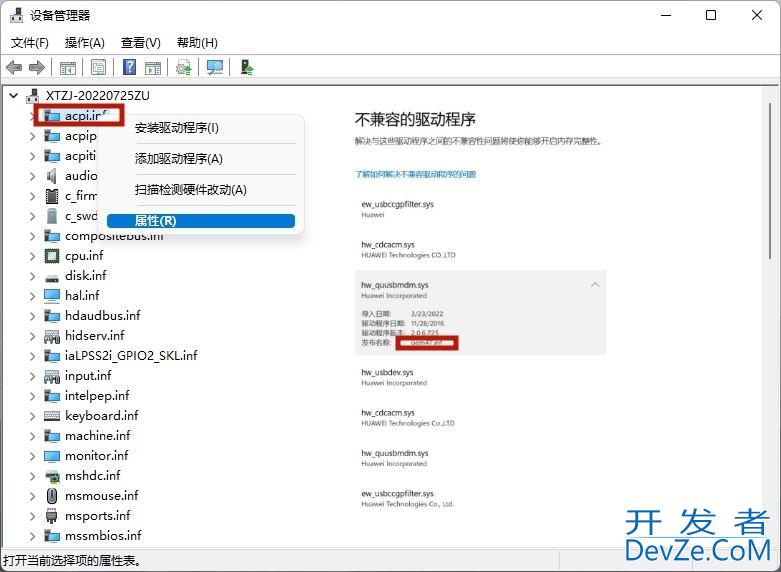
Task: Choose 属性(R) from context menu
Action: (201, 221)
